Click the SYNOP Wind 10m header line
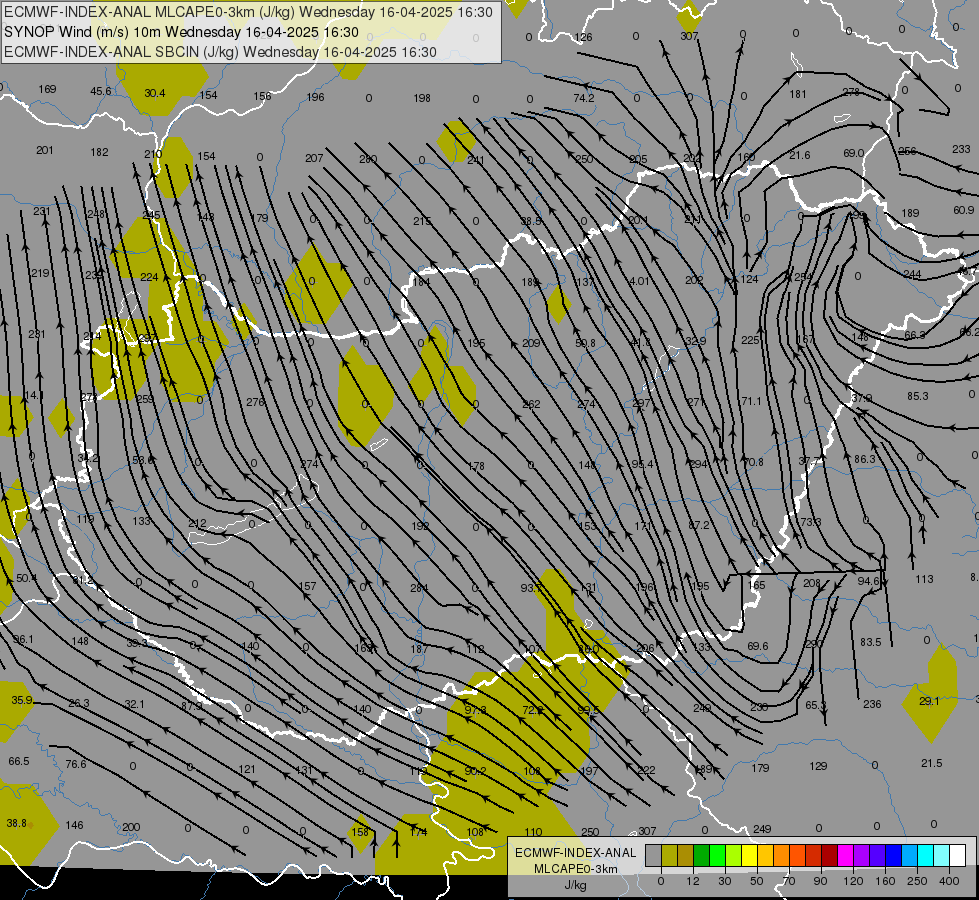979x900 pixels. click(181, 32)
